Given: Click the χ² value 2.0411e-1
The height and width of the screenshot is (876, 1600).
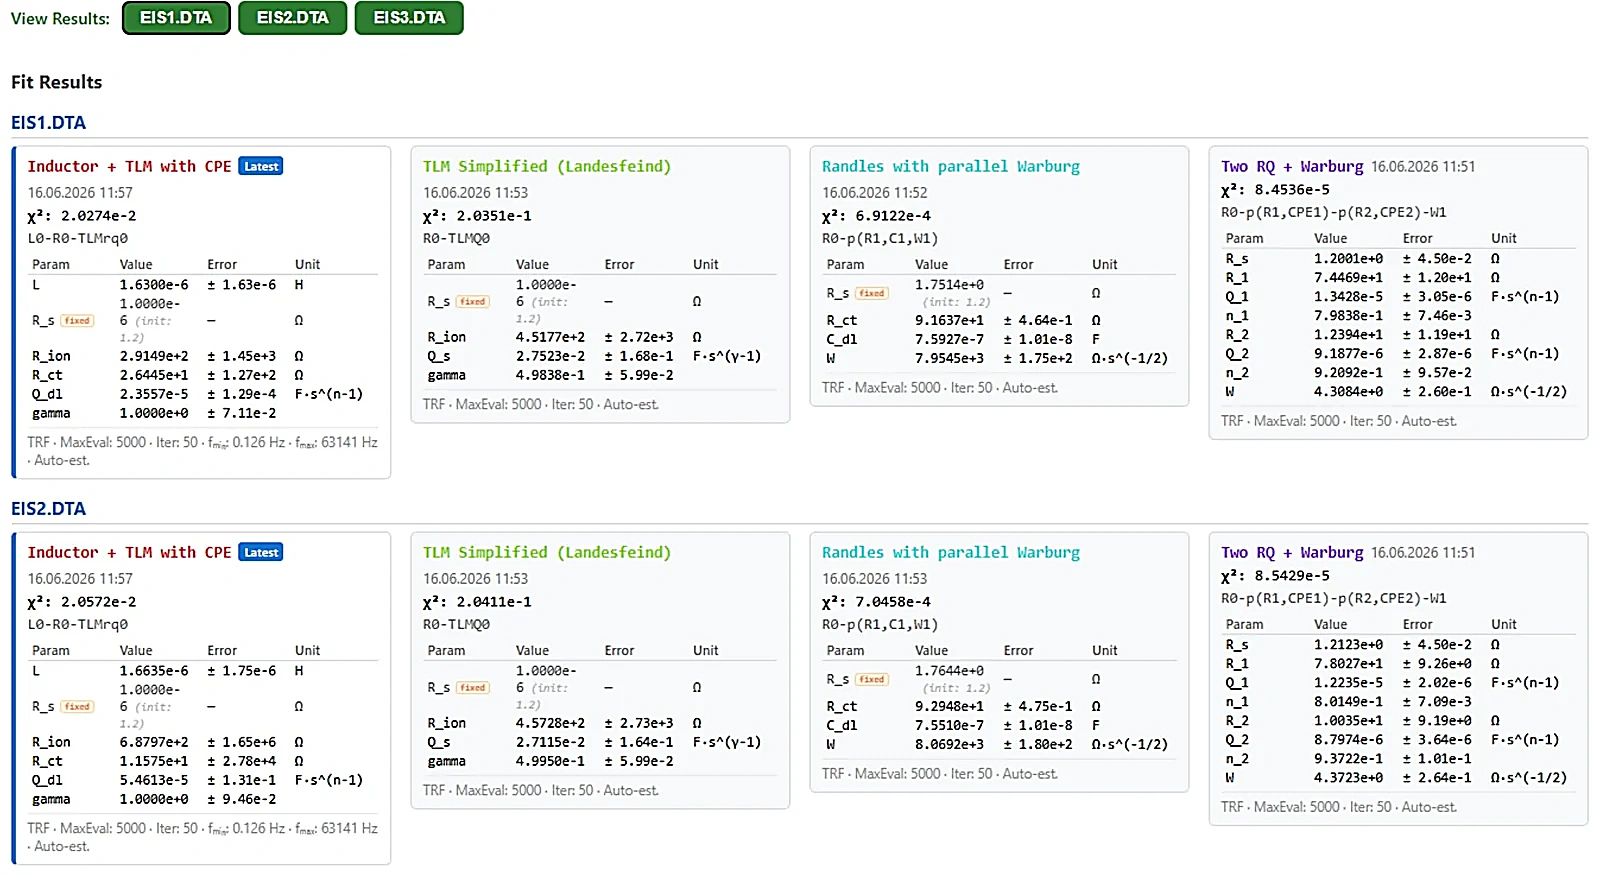Looking at the screenshot, I should 494,602.
